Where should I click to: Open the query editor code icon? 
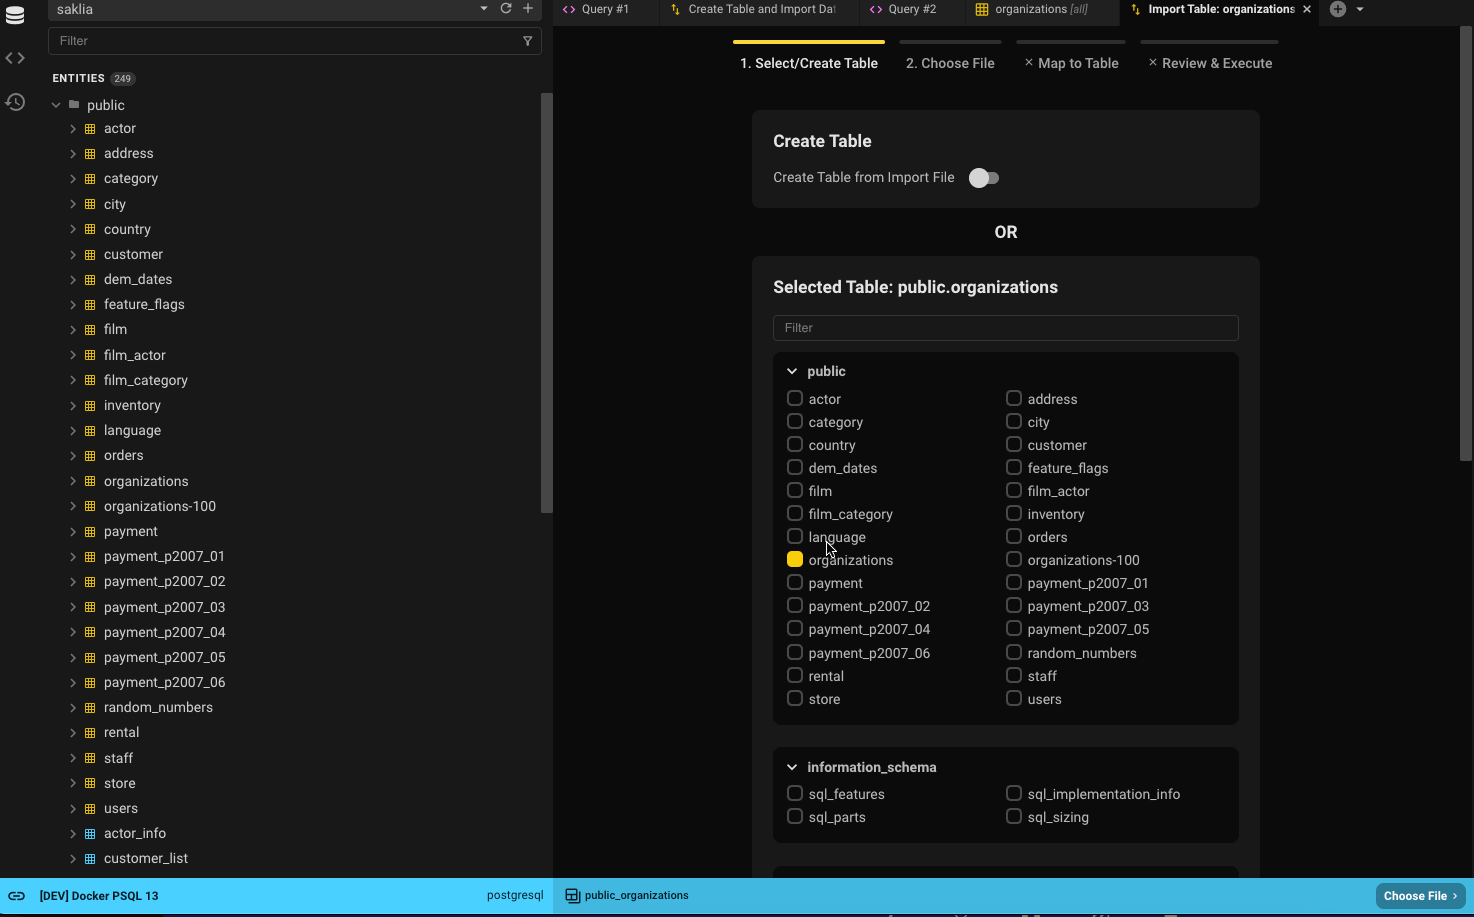[15, 58]
